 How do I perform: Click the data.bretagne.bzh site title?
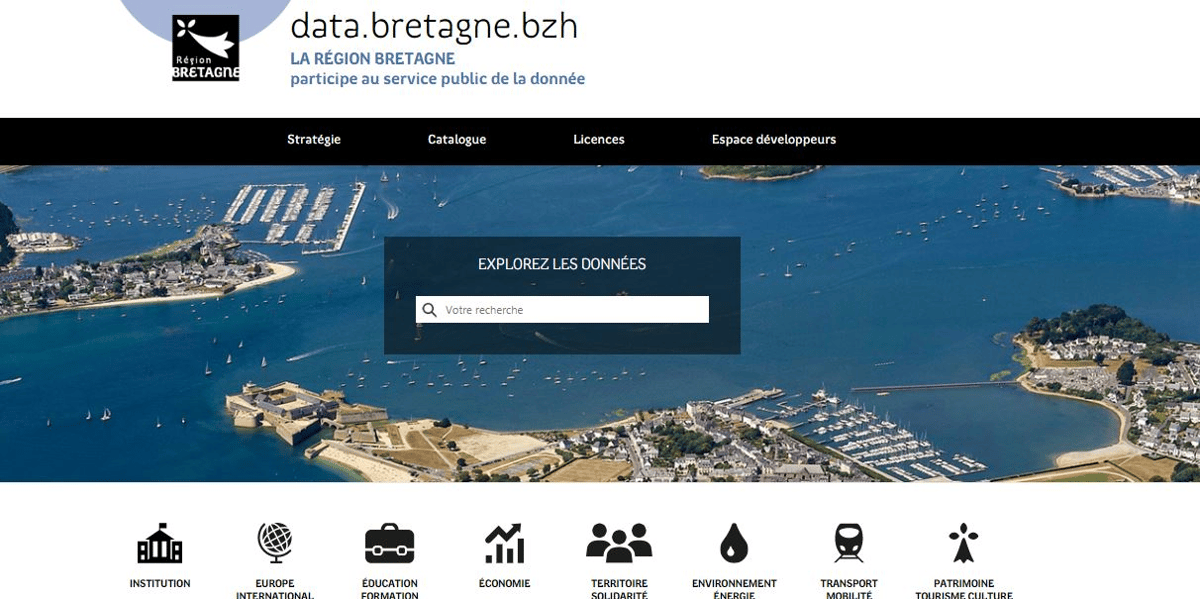tap(434, 25)
